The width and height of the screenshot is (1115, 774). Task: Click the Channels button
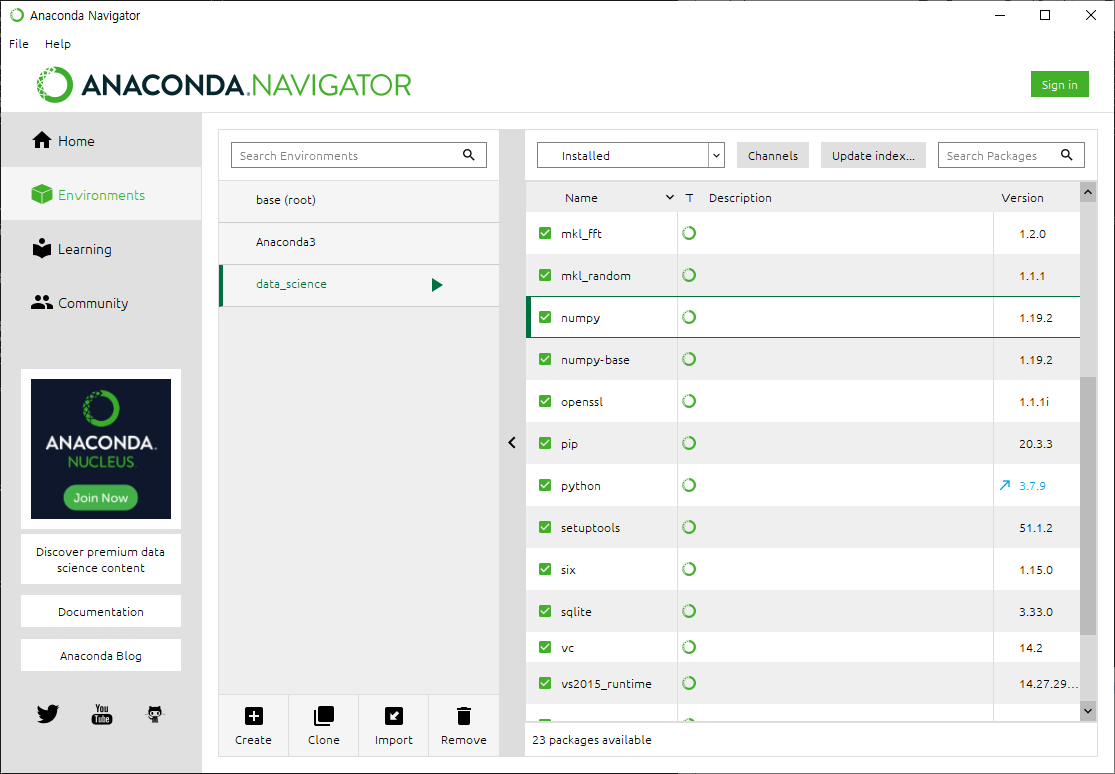[x=773, y=155]
